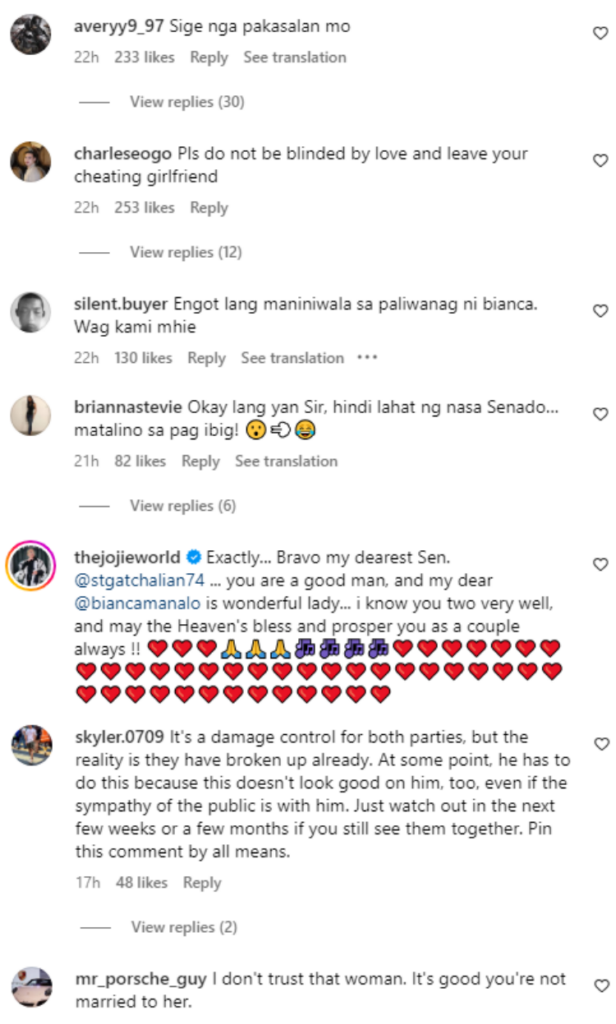Reply to skyler.0709's comment
616x1024 pixels.
202,883
